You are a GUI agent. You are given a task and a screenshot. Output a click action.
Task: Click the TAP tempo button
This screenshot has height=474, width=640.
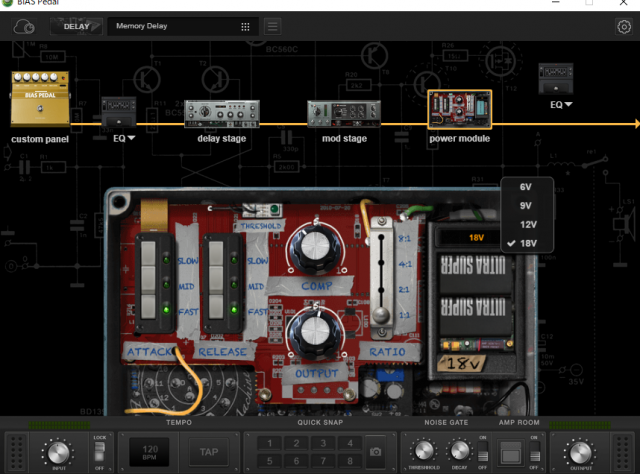point(209,452)
